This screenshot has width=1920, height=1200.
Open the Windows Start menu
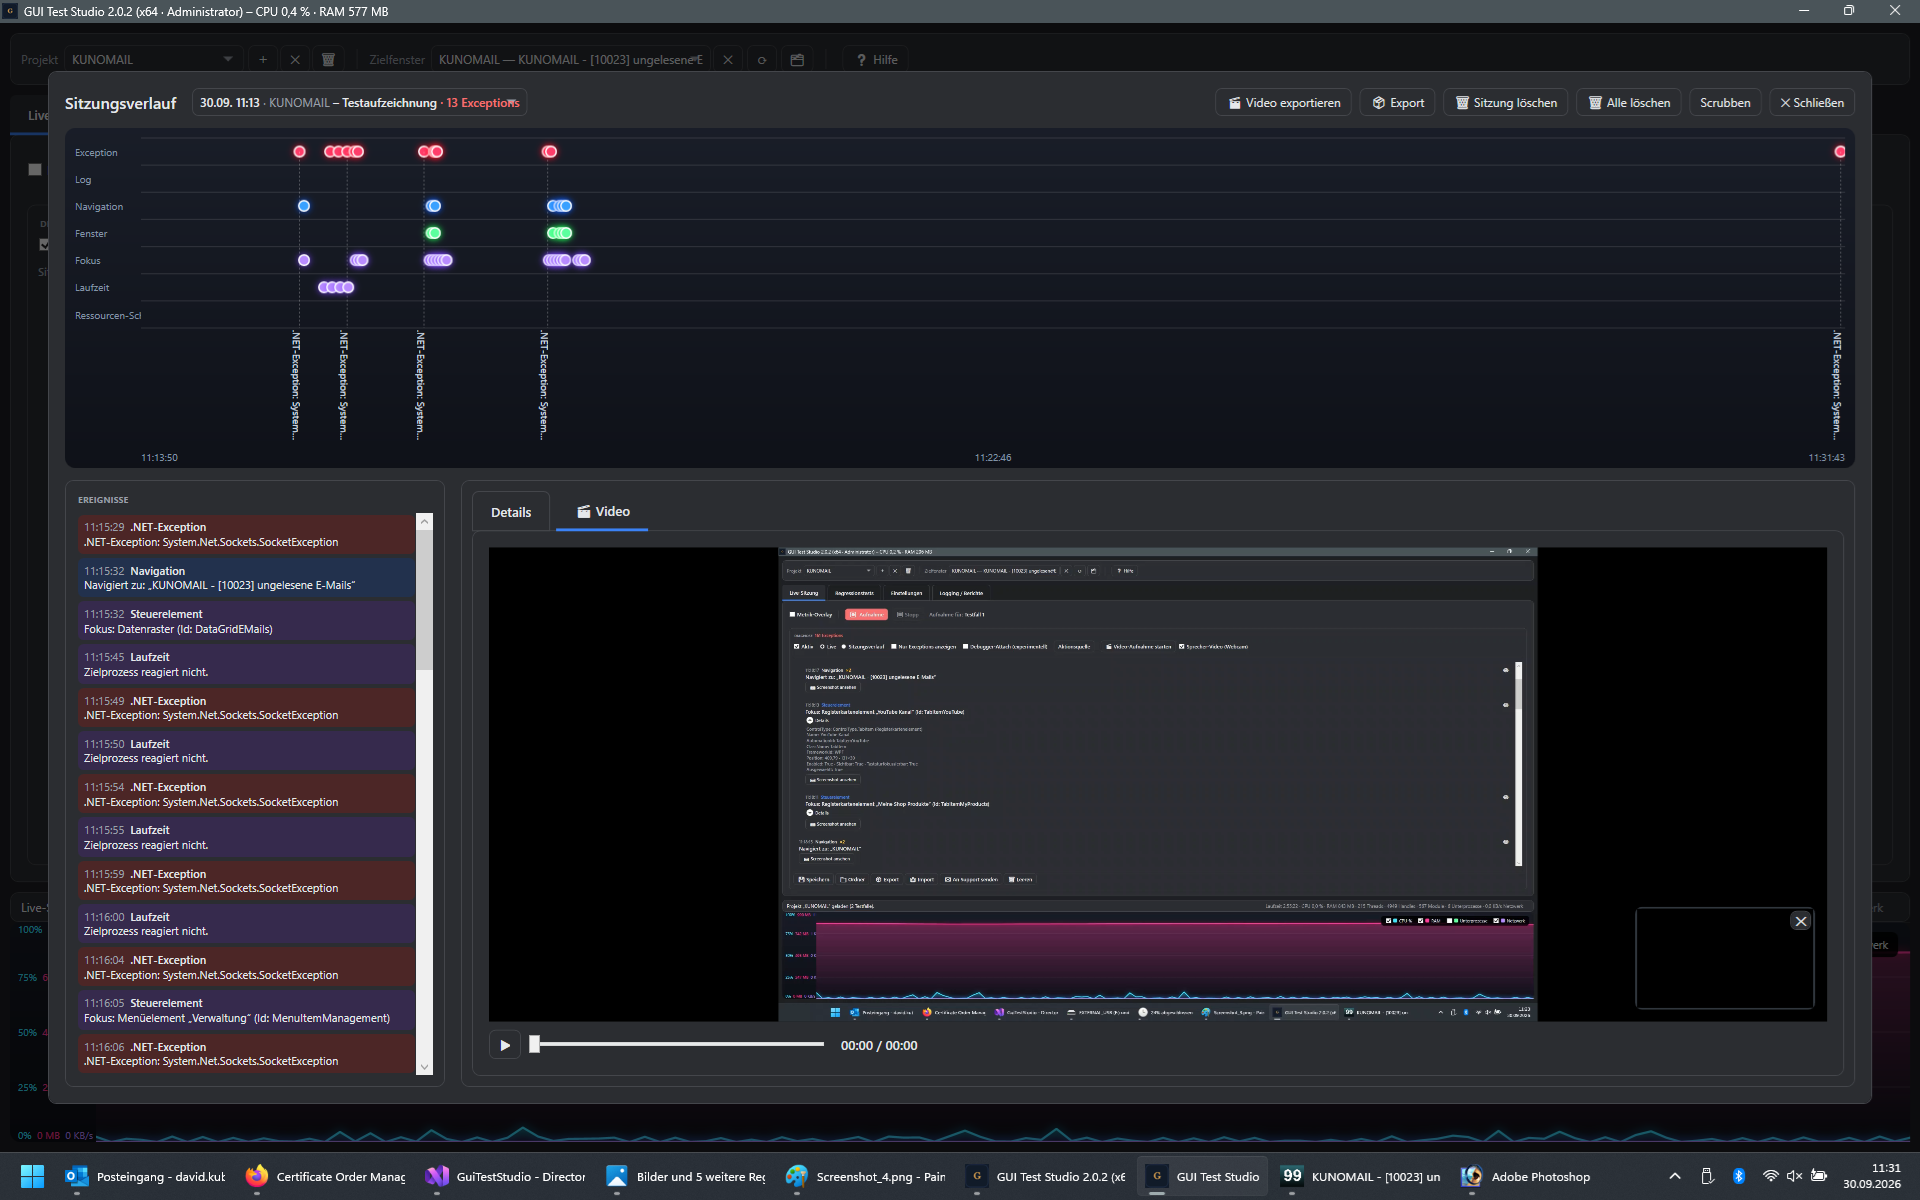point(32,1177)
